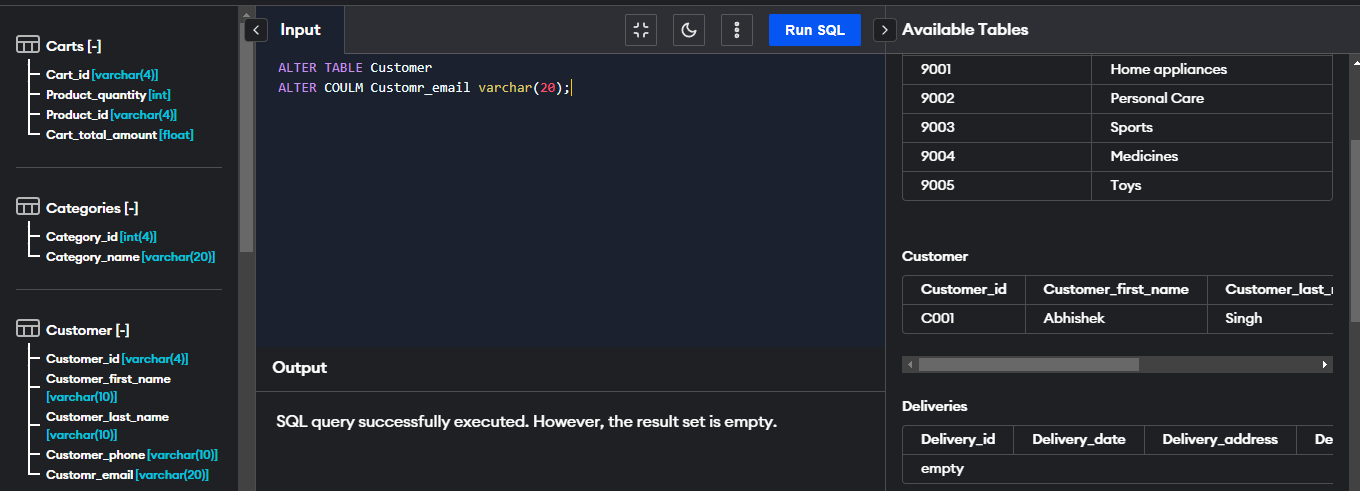The height and width of the screenshot is (491, 1360).
Task: Click the C001 cell
Action: click(964, 318)
